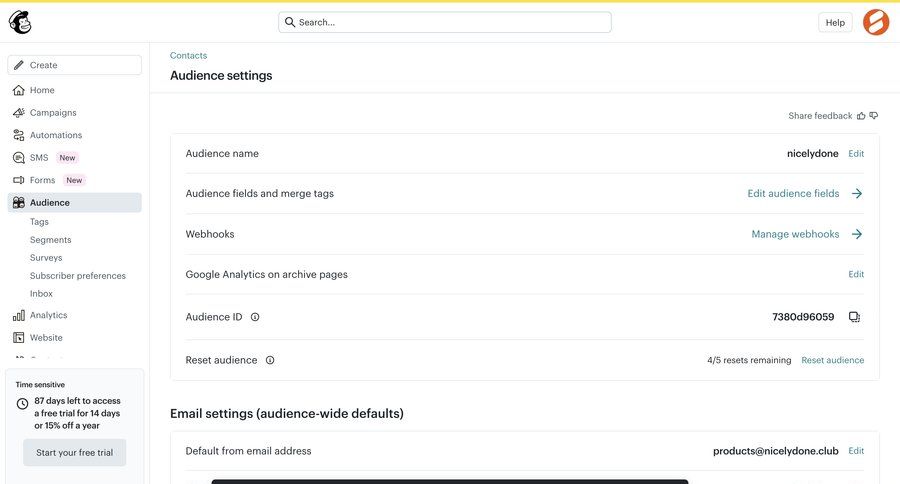Click the products@nicelydone.club email value
The width and height of the screenshot is (900, 484).
click(x=775, y=451)
